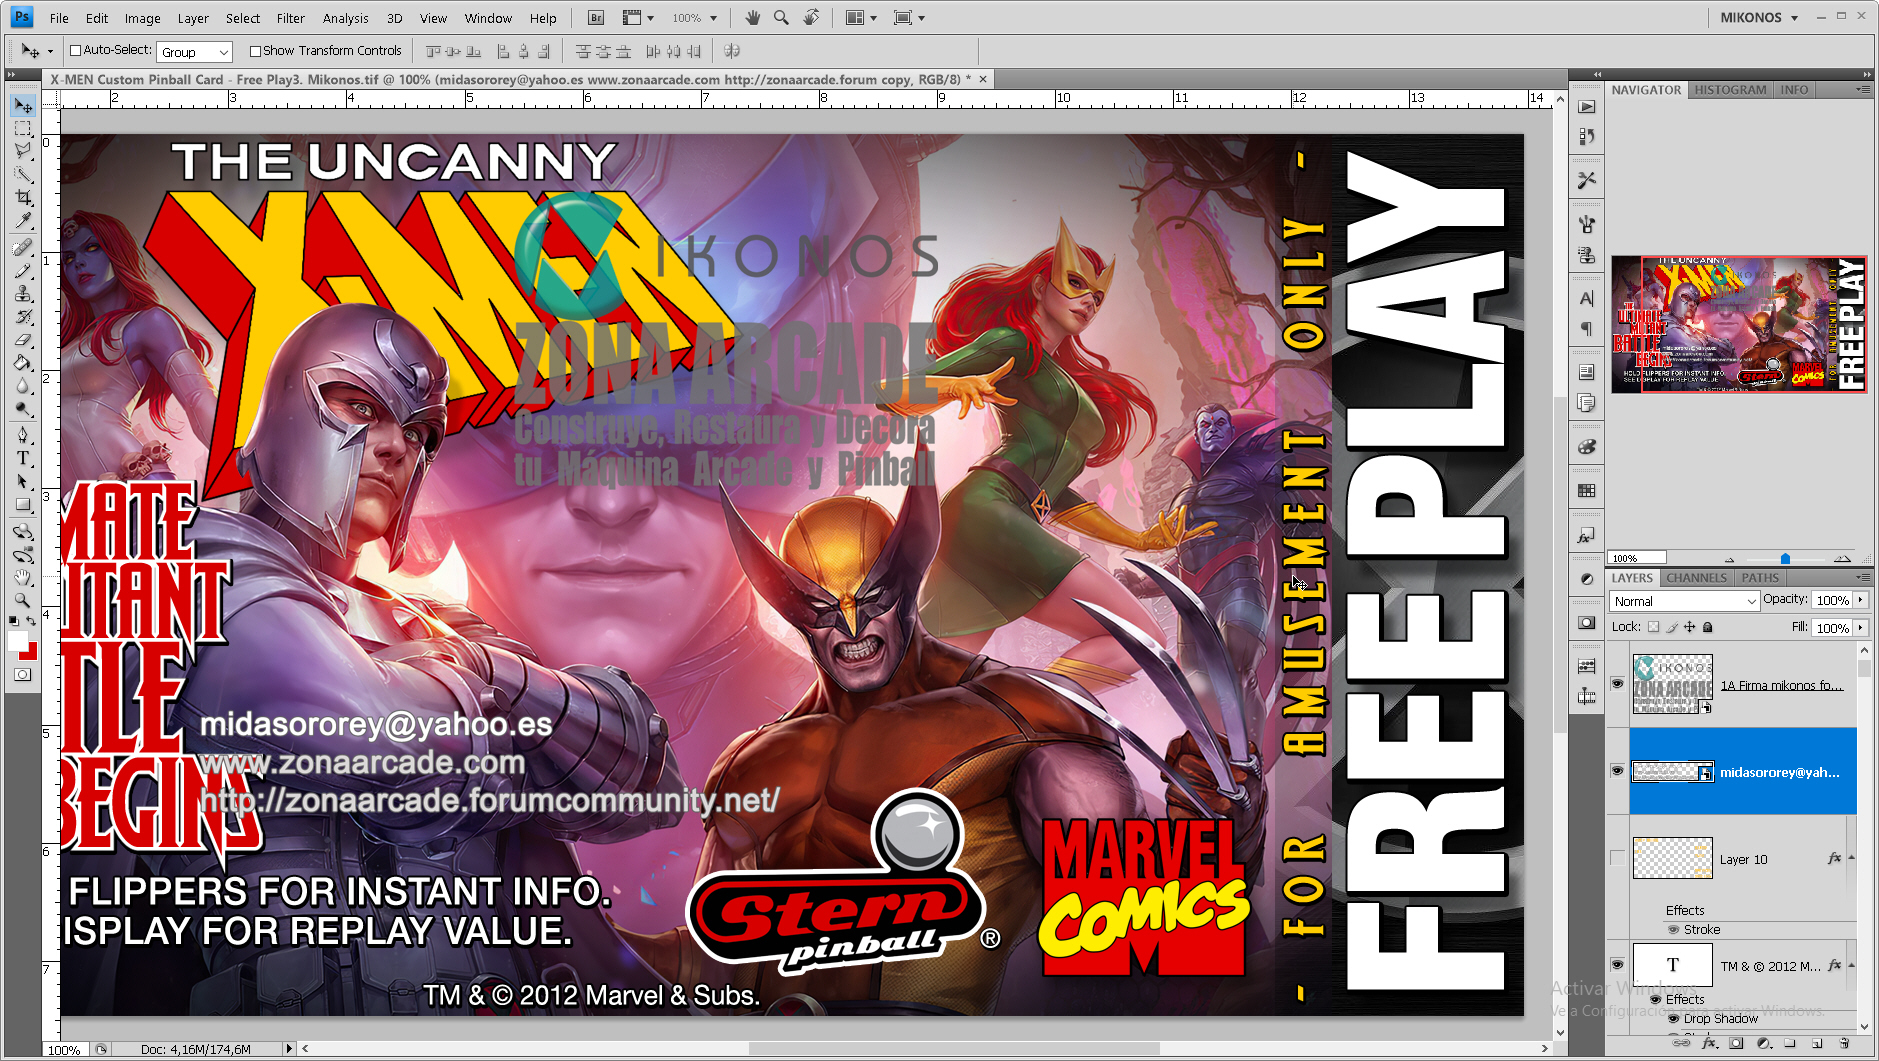Click the Navigator preview thumbnail
Viewport: 1879px width, 1061px height.
click(1739, 324)
